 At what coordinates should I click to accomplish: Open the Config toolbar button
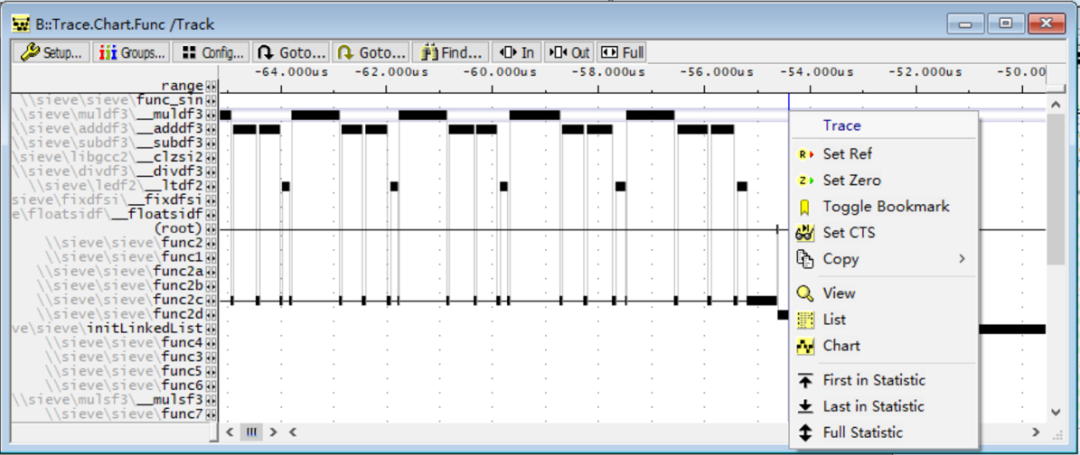click(211, 52)
